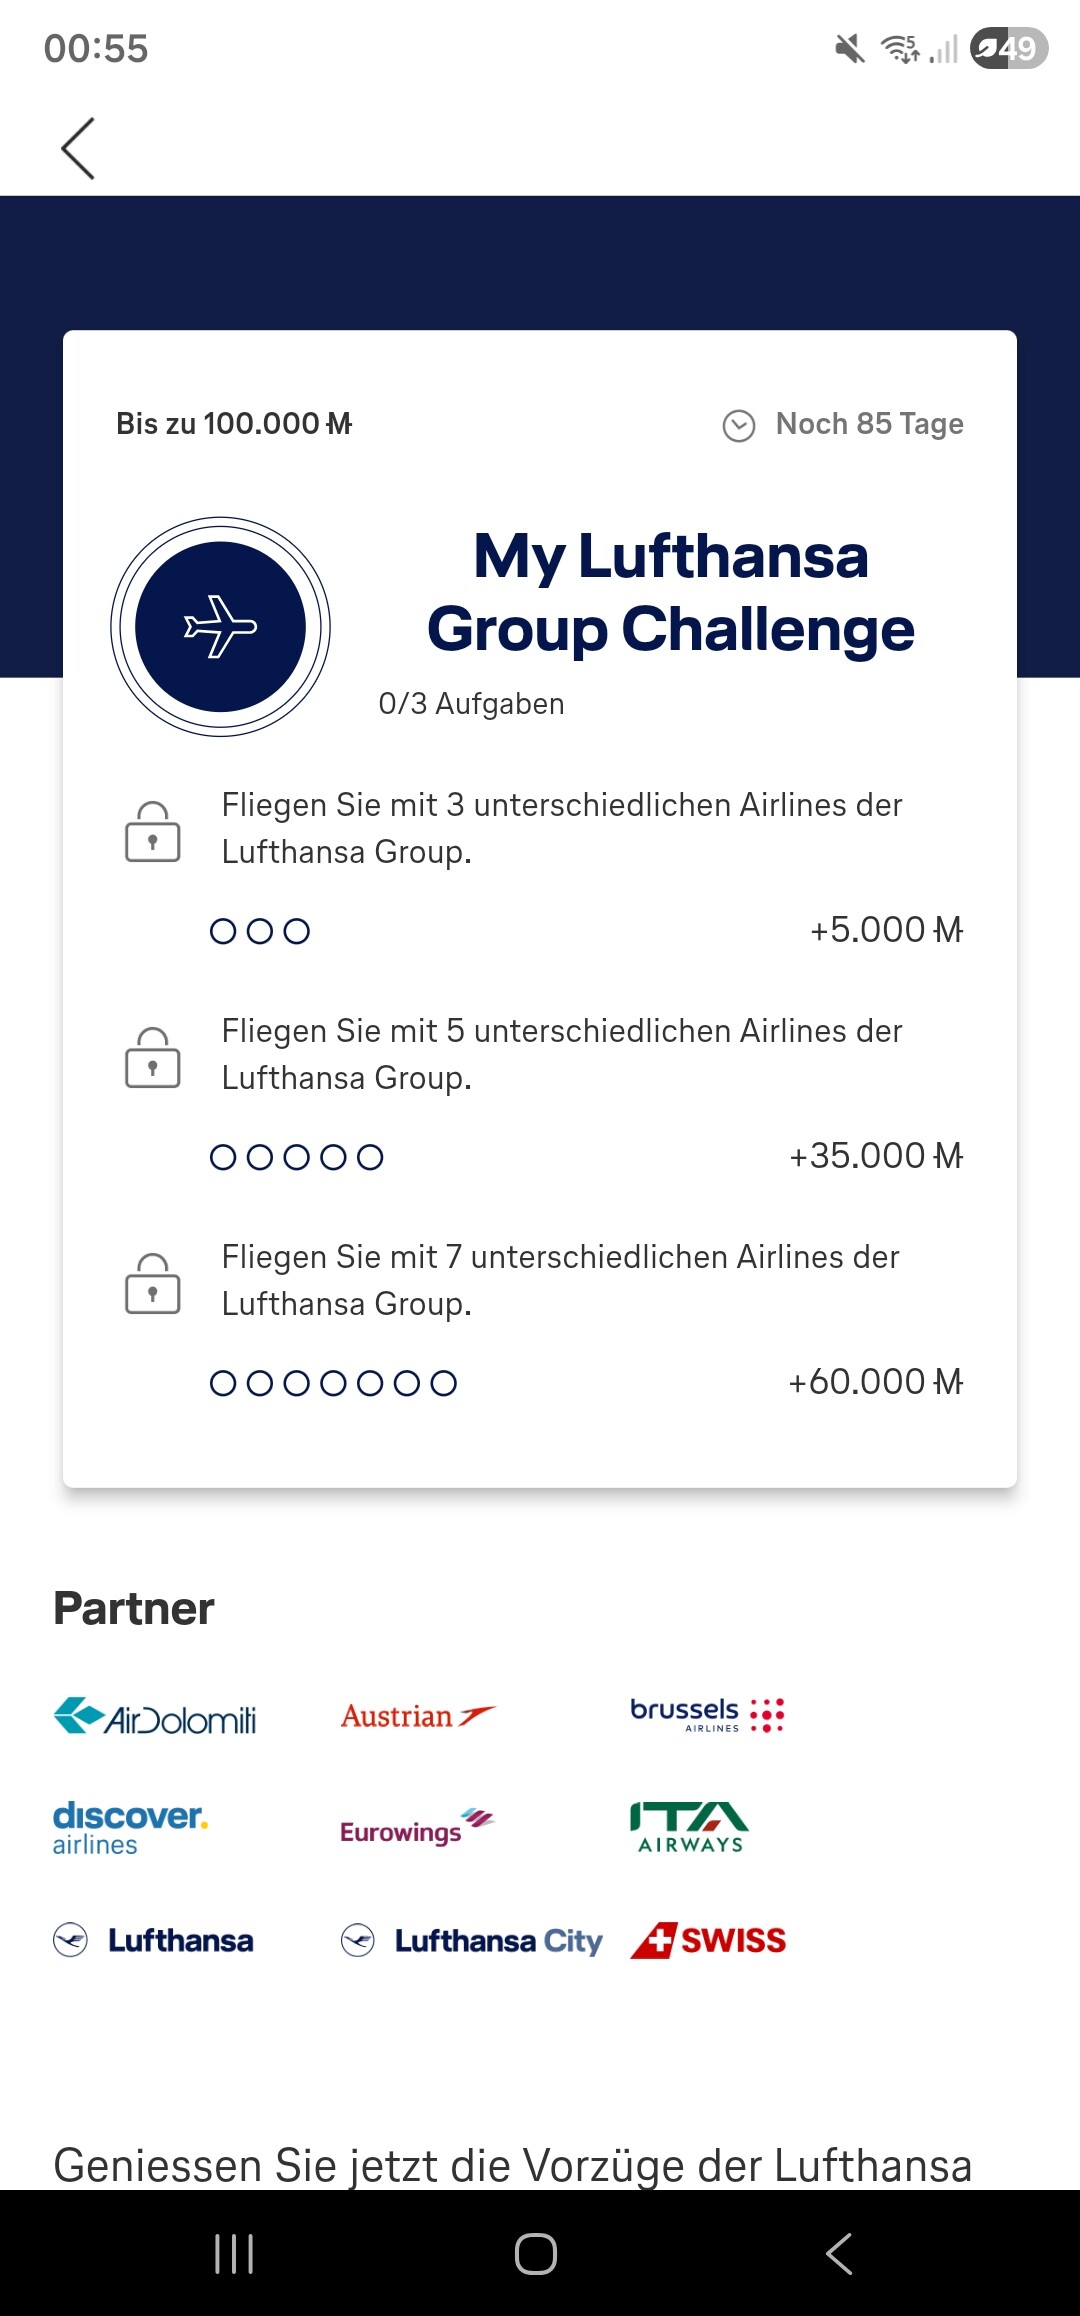
Task: Tap the My Lufthansa Group Challenge title
Action: click(670, 592)
